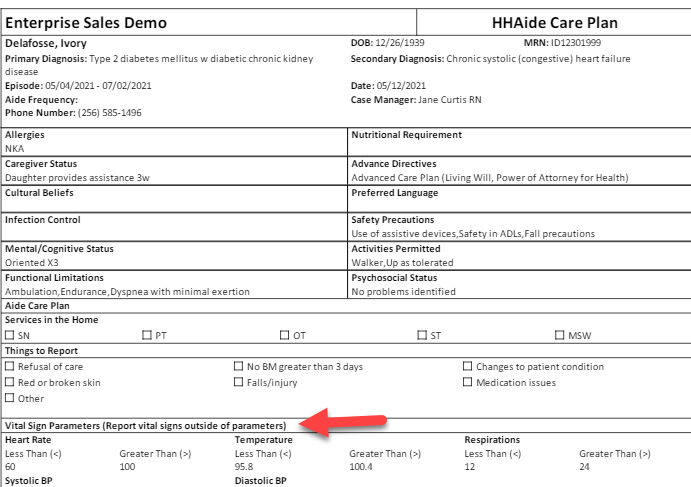Tick Red or broken skin checkbox

tap(10, 382)
